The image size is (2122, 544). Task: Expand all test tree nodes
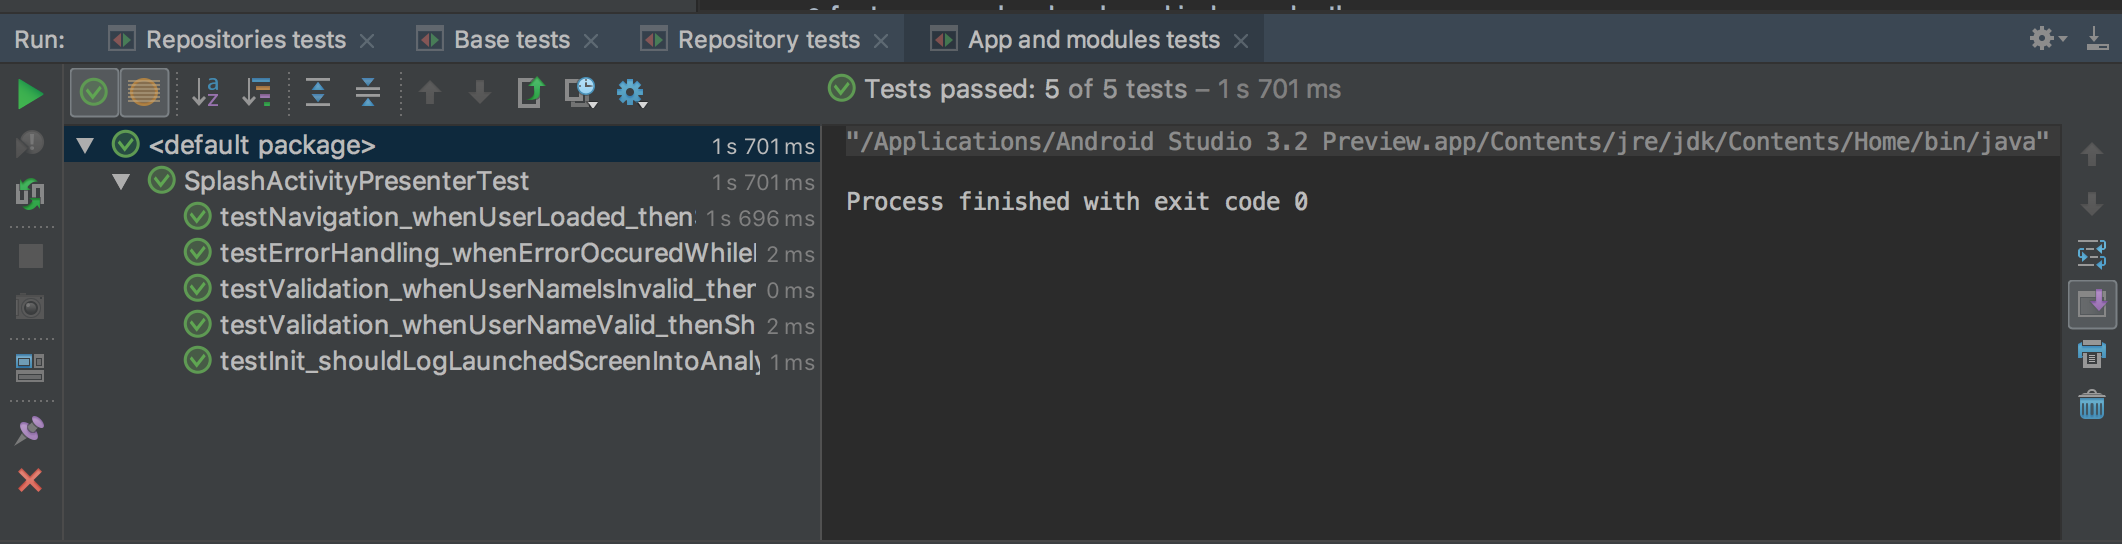[x=318, y=93]
